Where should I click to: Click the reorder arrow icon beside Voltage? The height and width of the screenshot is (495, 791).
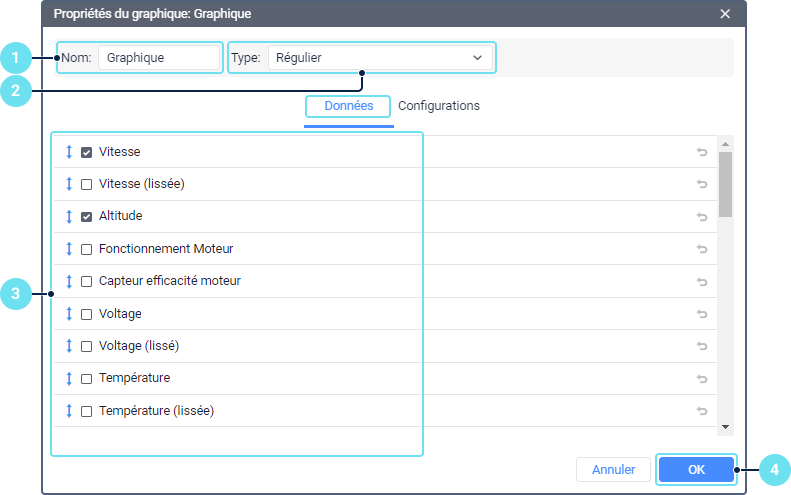pos(69,314)
